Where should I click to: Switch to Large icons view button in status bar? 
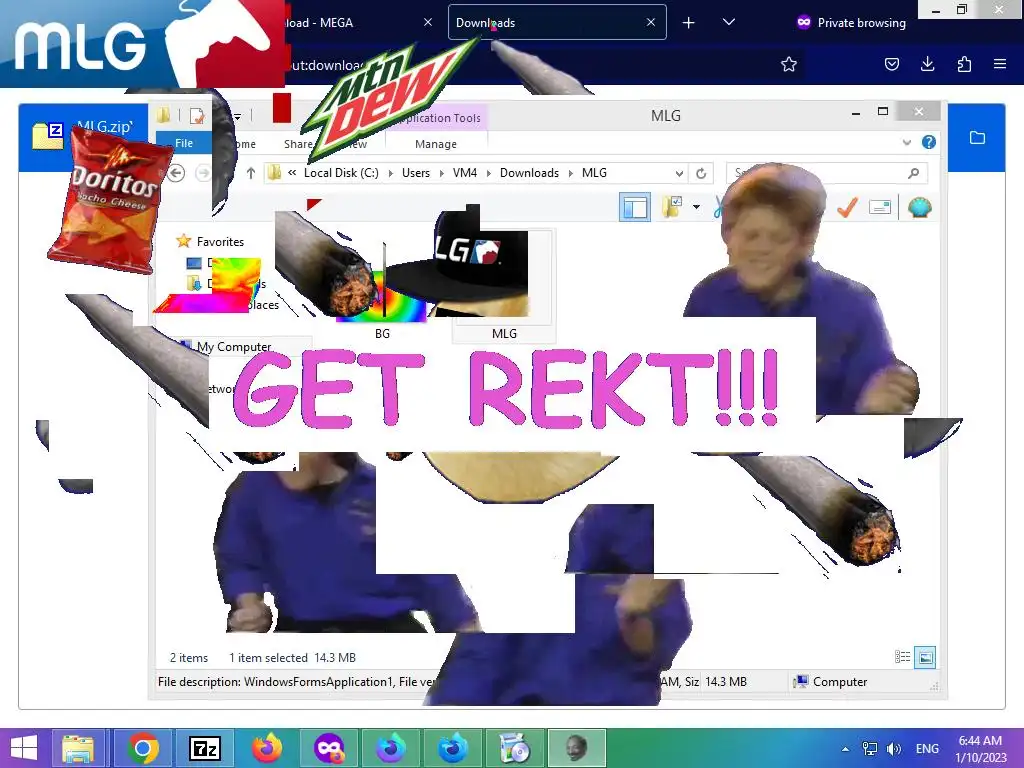pyautogui.click(x=925, y=657)
